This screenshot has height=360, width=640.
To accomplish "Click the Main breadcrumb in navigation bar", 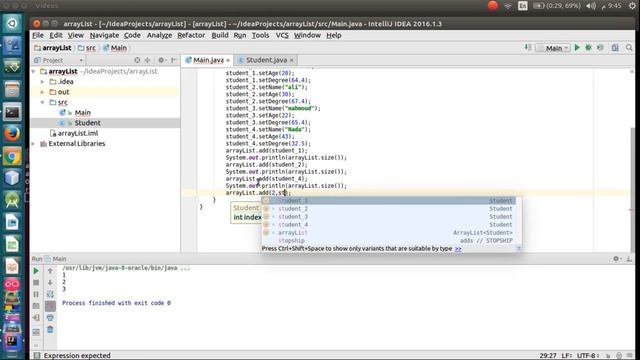I will coord(115,48).
